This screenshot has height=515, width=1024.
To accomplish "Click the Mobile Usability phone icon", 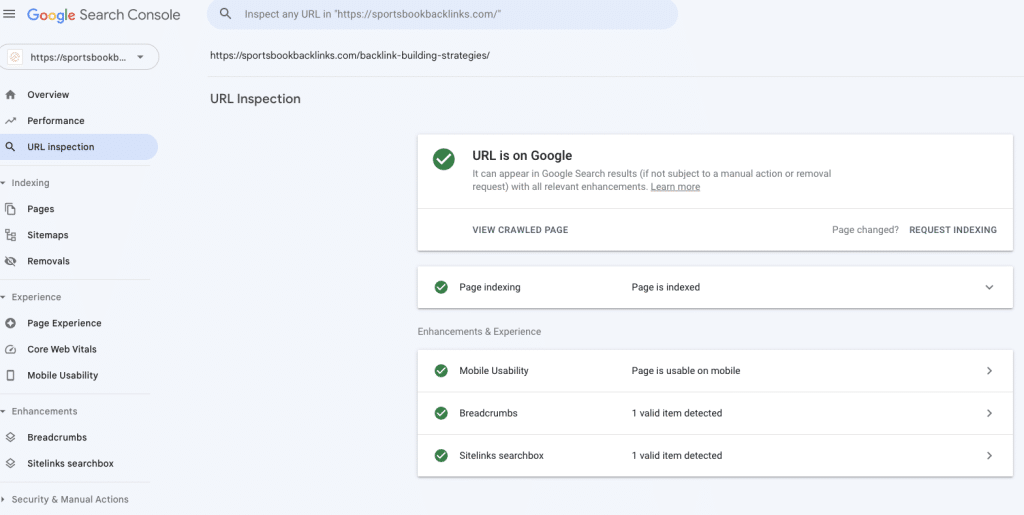I will tap(10, 375).
